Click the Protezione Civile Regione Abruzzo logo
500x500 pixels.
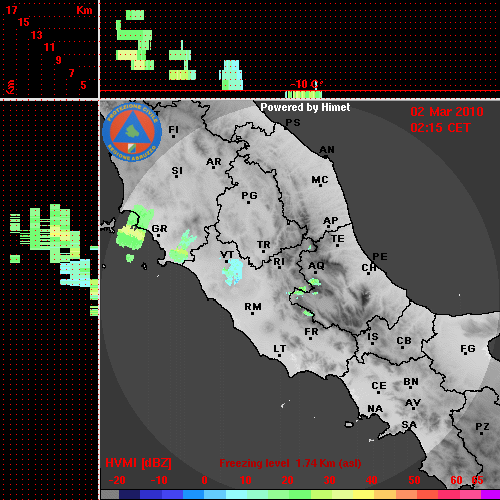(x=132, y=133)
